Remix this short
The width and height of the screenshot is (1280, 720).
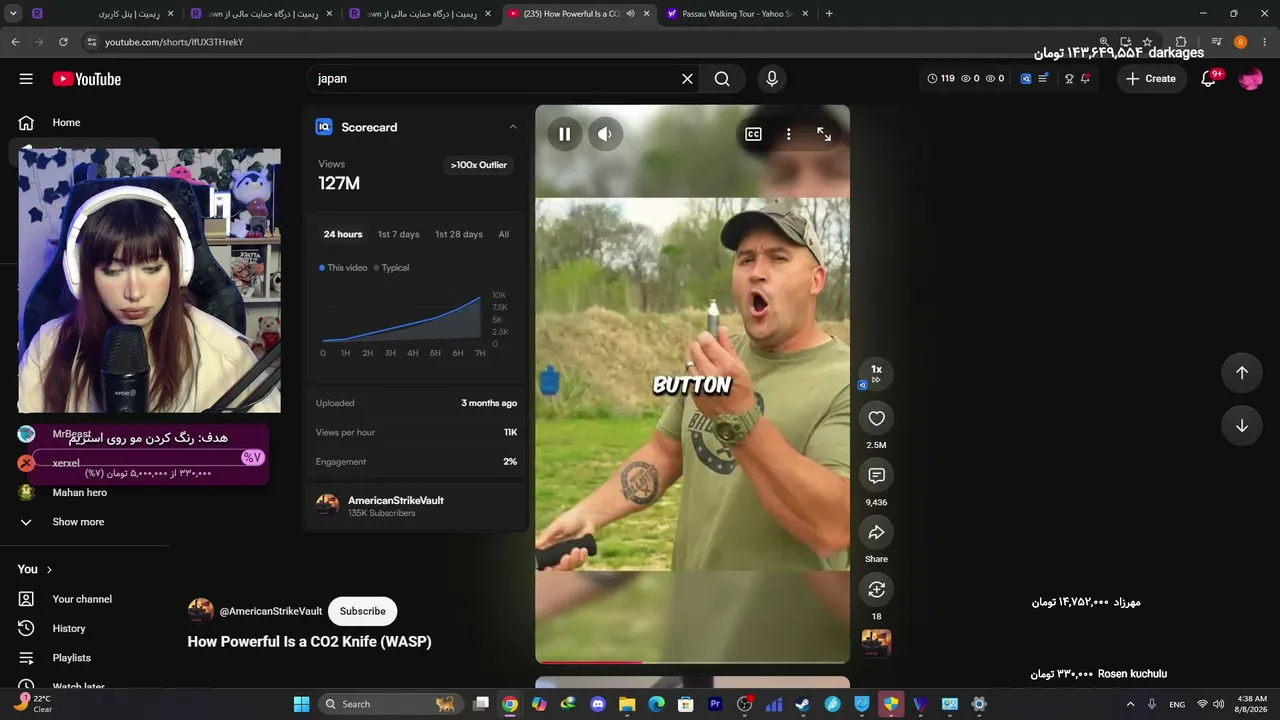pos(876,589)
